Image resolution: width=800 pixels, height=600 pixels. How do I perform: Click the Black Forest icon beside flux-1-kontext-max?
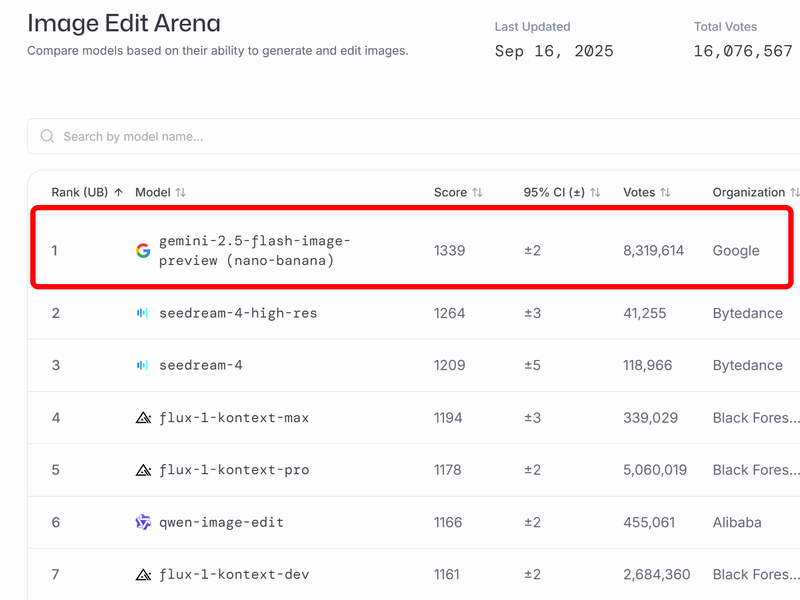pyautogui.click(x=143, y=418)
